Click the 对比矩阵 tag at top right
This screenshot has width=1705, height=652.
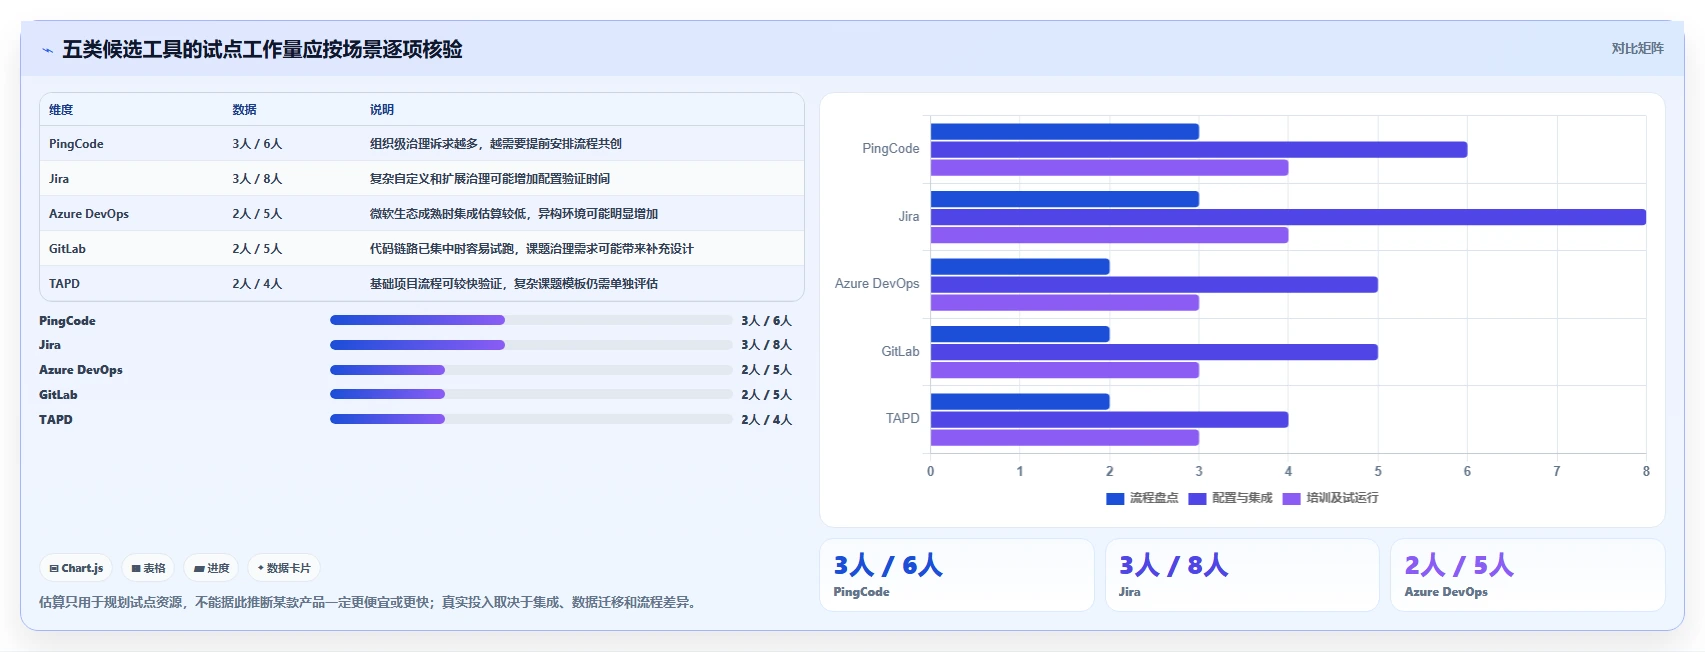[x=1637, y=48]
